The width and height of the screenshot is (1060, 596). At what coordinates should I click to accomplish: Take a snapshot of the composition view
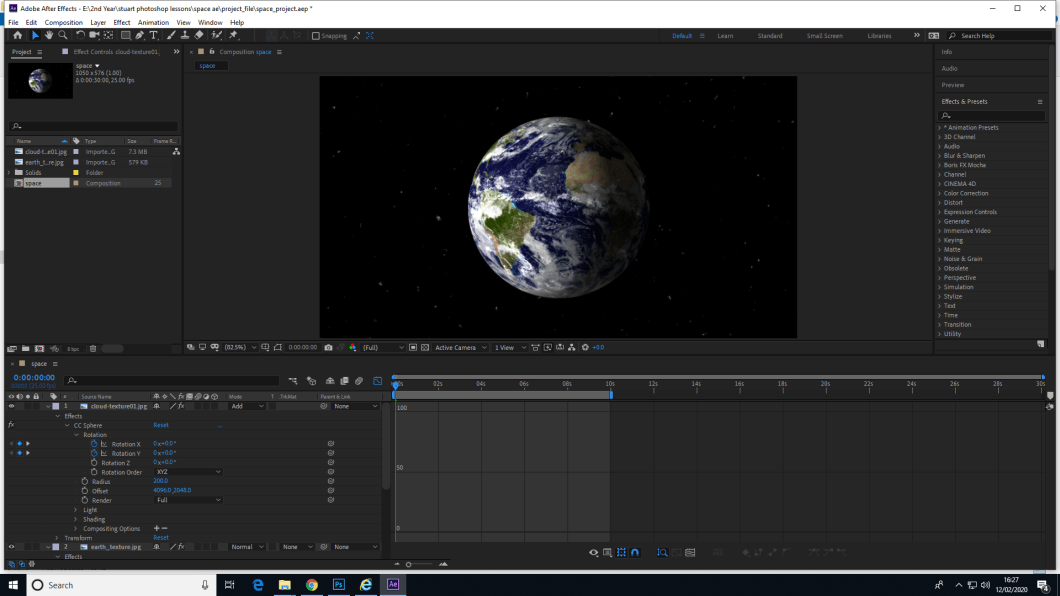tap(328, 347)
